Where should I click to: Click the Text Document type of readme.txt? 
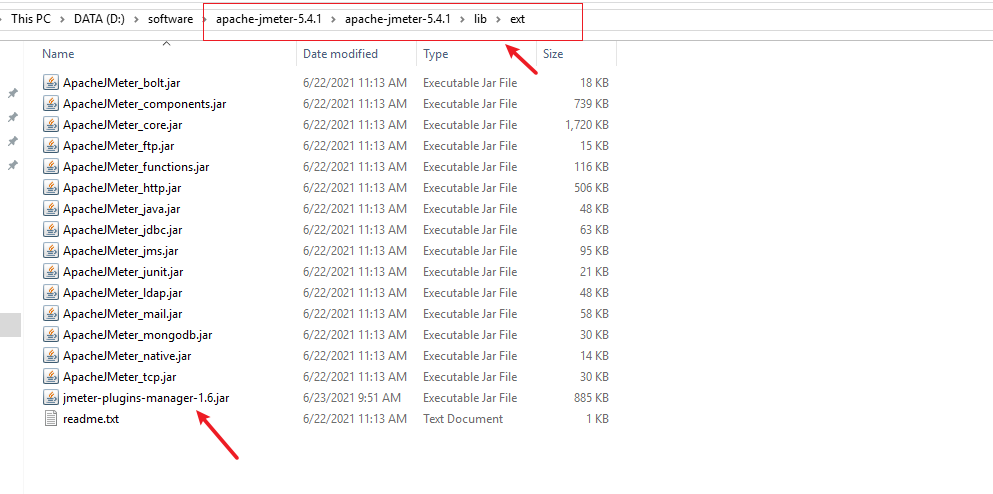pos(463,419)
